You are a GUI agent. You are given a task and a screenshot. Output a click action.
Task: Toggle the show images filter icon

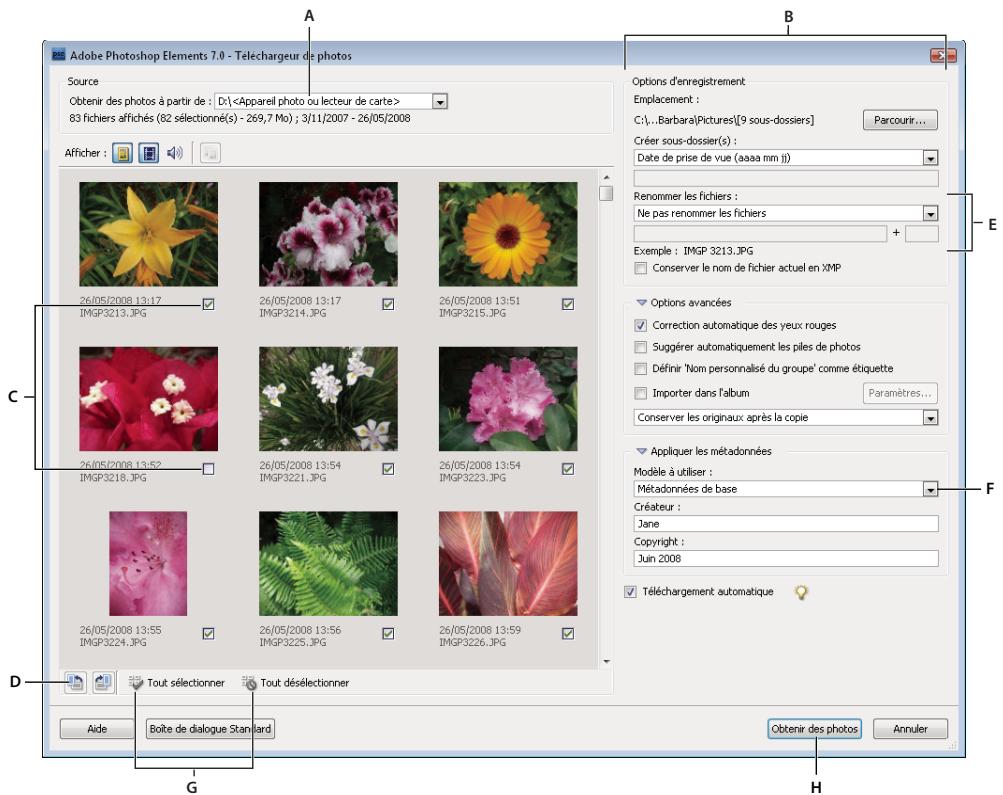(x=122, y=153)
